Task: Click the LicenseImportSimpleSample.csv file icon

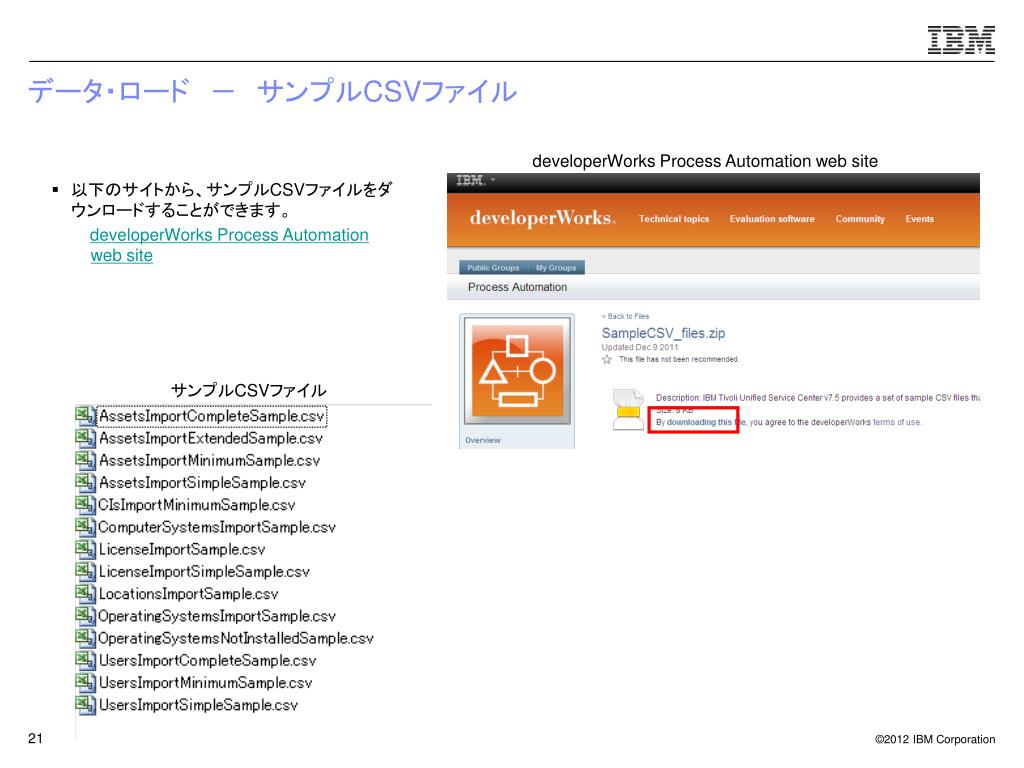Action: [85, 571]
